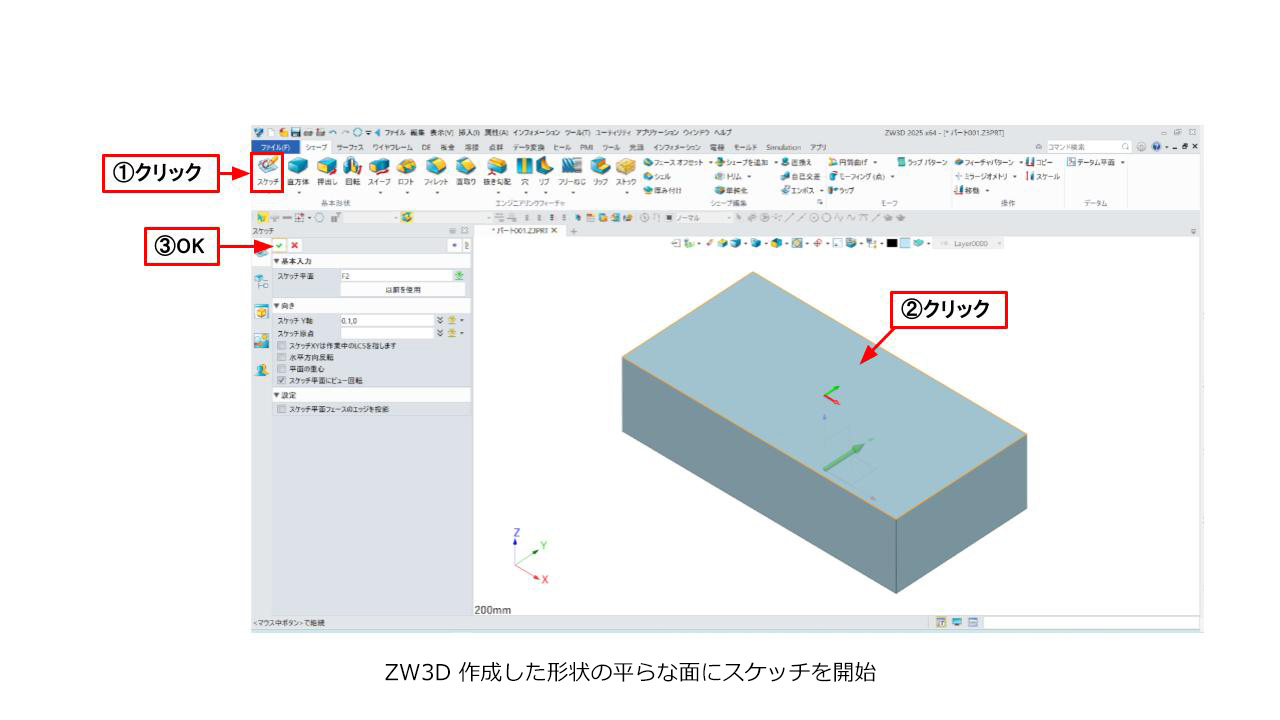Click the フェースオフセット command

click(673, 162)
